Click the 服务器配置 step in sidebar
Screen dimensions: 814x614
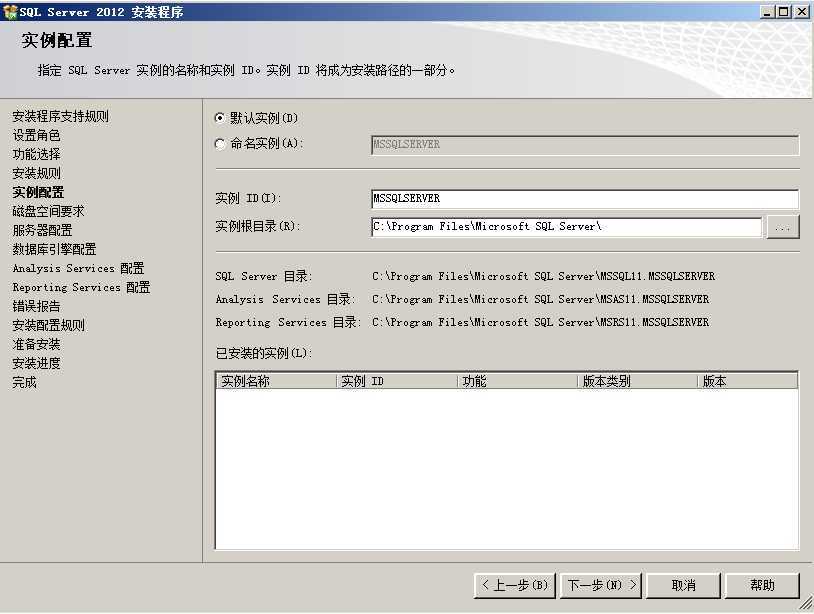click(x=42, y=230)
